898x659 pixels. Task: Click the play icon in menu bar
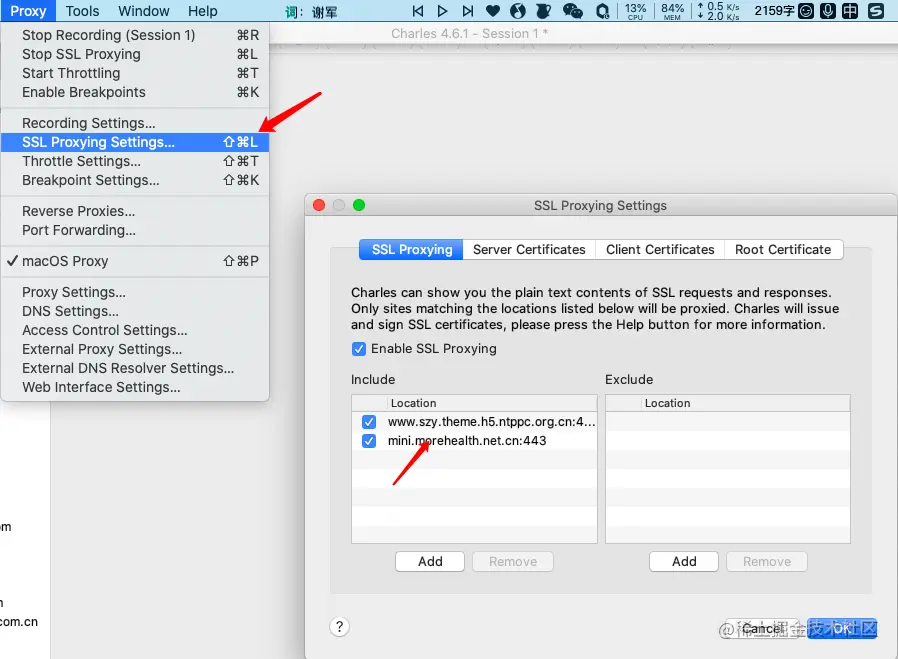pyautogui.click(x=442, y=11)
